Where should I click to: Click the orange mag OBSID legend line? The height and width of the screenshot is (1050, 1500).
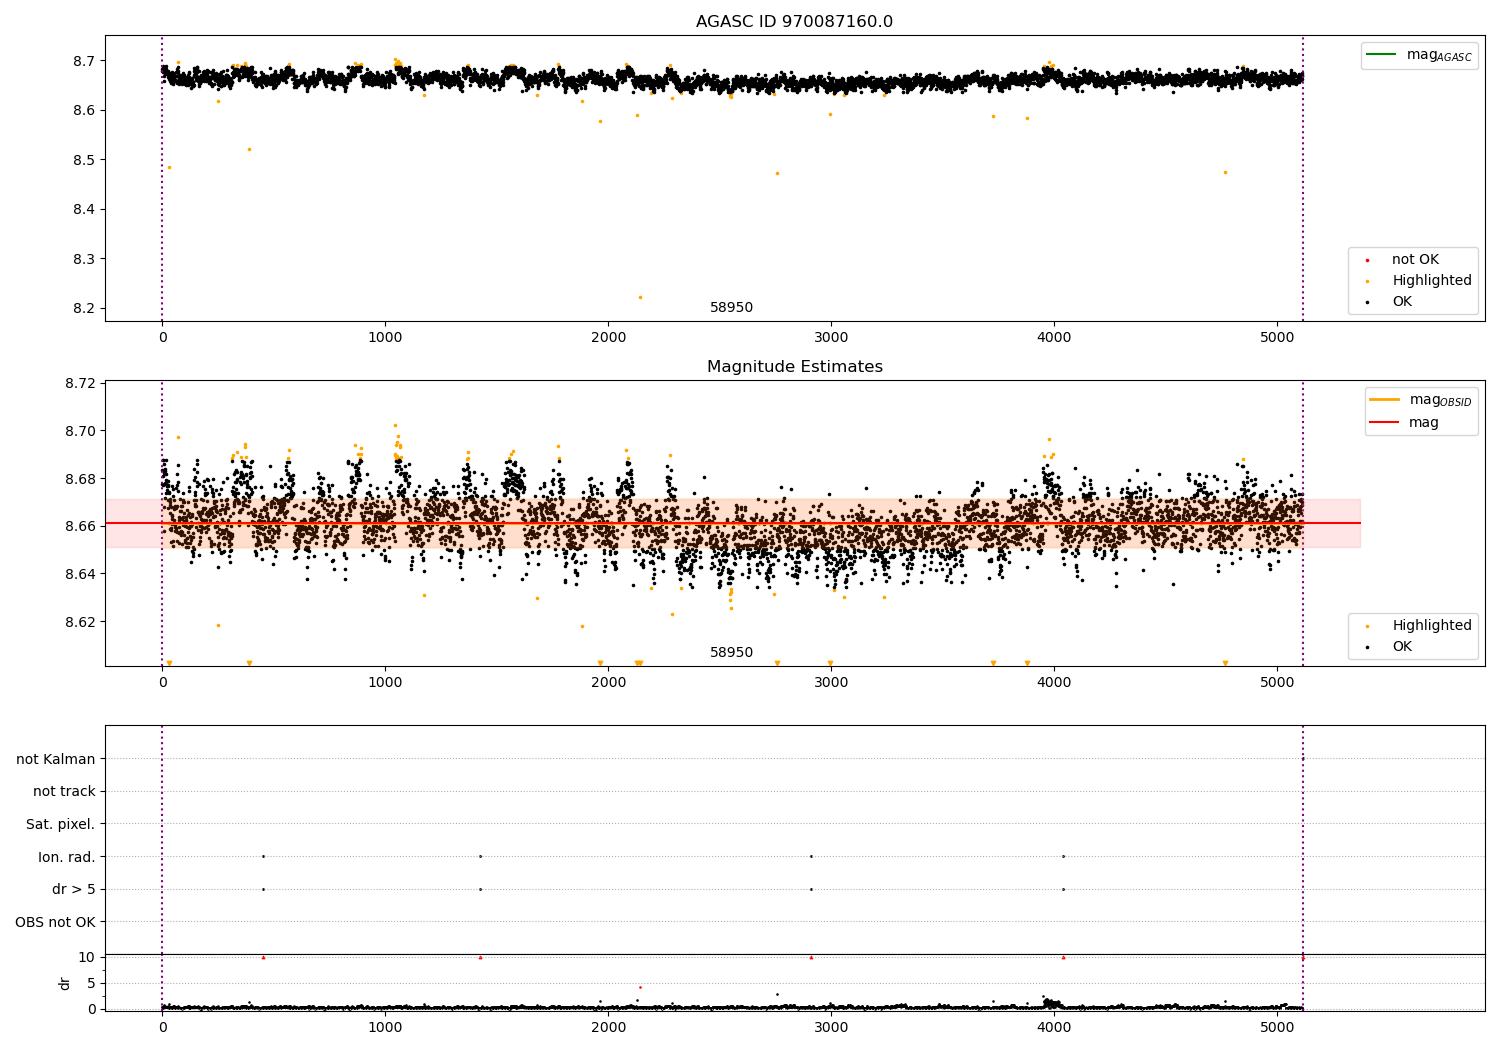coord(1385,400)
